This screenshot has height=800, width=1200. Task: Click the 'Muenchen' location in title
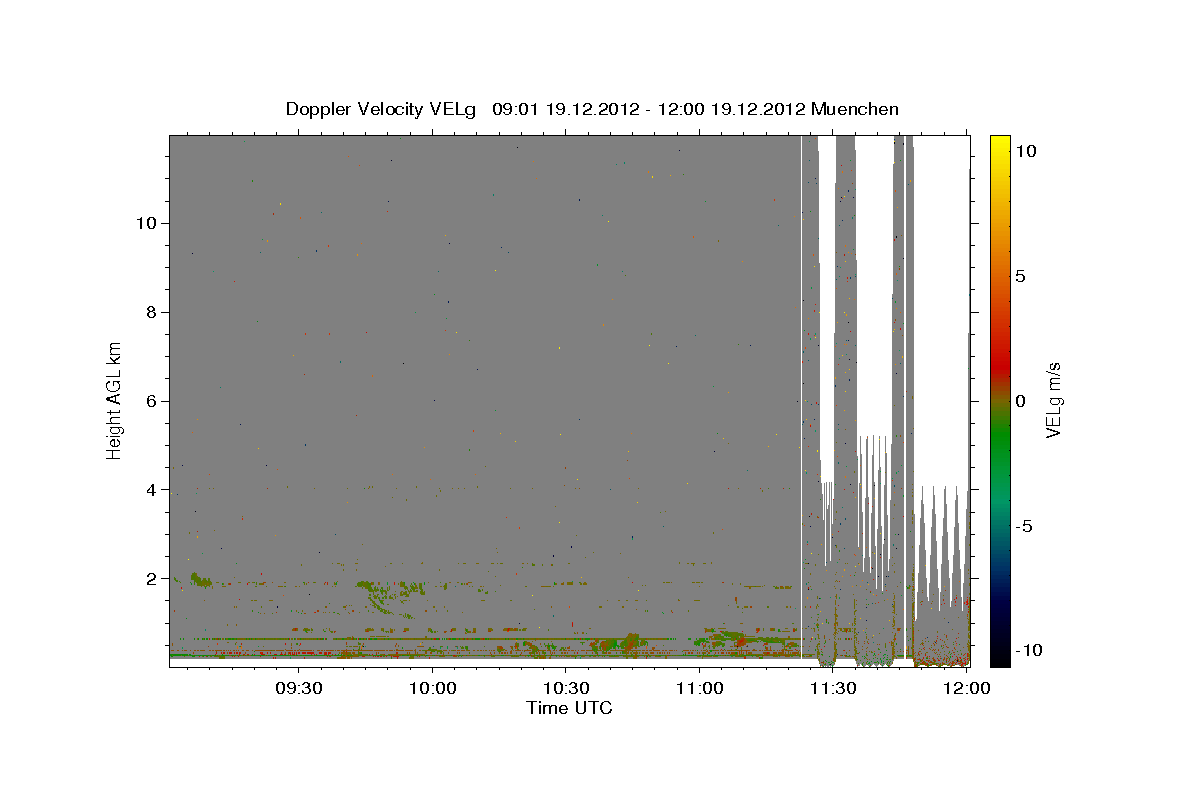(x=856, y=109)
